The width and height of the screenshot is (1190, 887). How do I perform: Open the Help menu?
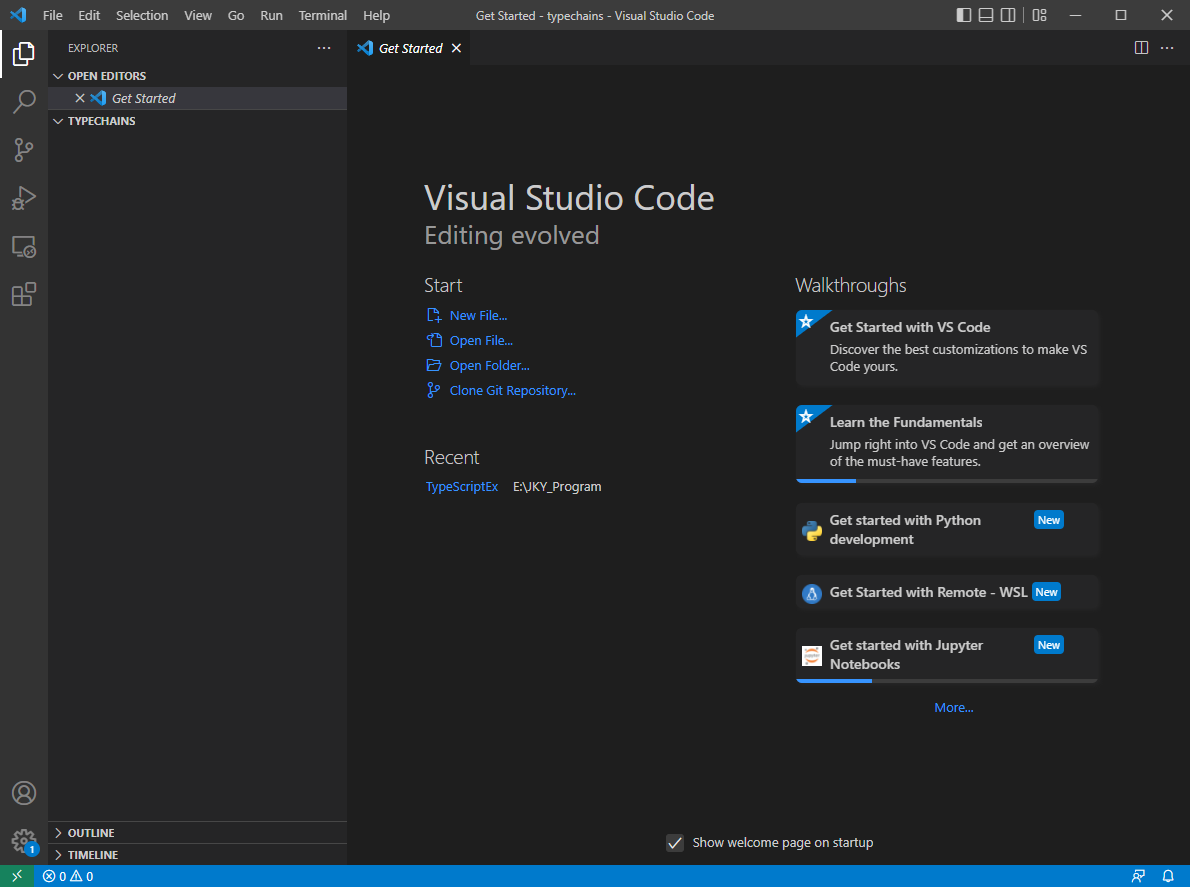coord(376,15)
